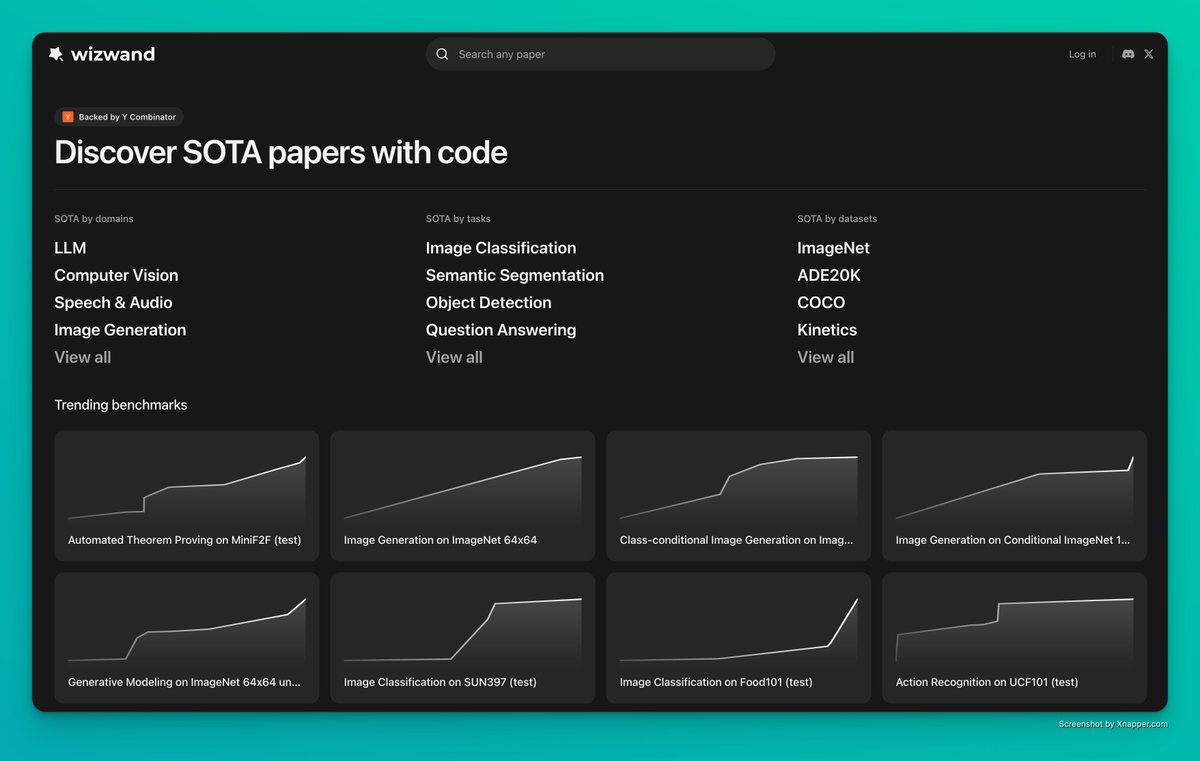Image resolution: width=1200 pixels, height=761 pixels.
Task: Open Image Classification on SUN397 card
Action: click(463, 638)
